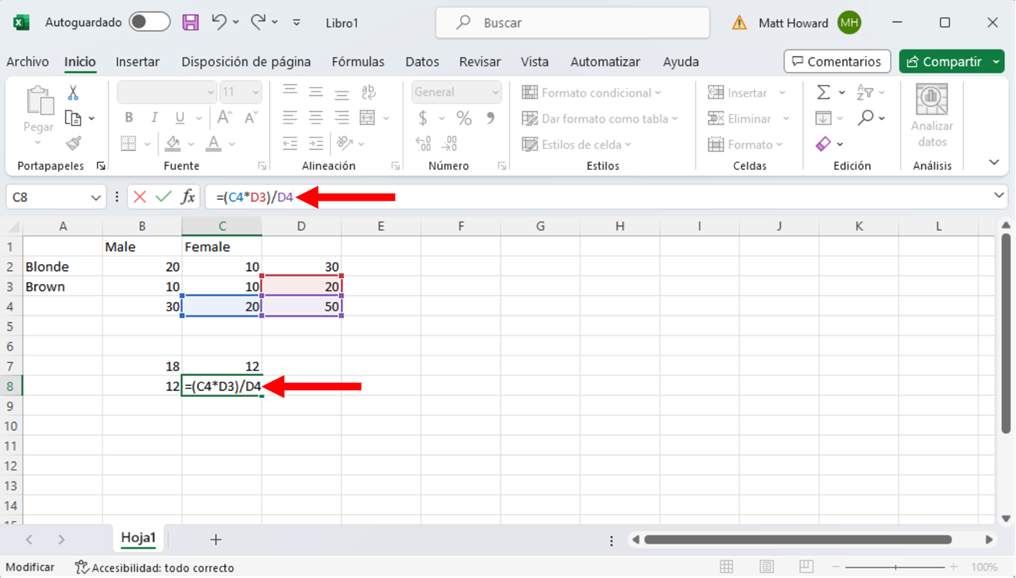This screenshot has height=578, width=1016.
Task: Cancel formula entry with the X icon
Action: (x=140, y=197)
